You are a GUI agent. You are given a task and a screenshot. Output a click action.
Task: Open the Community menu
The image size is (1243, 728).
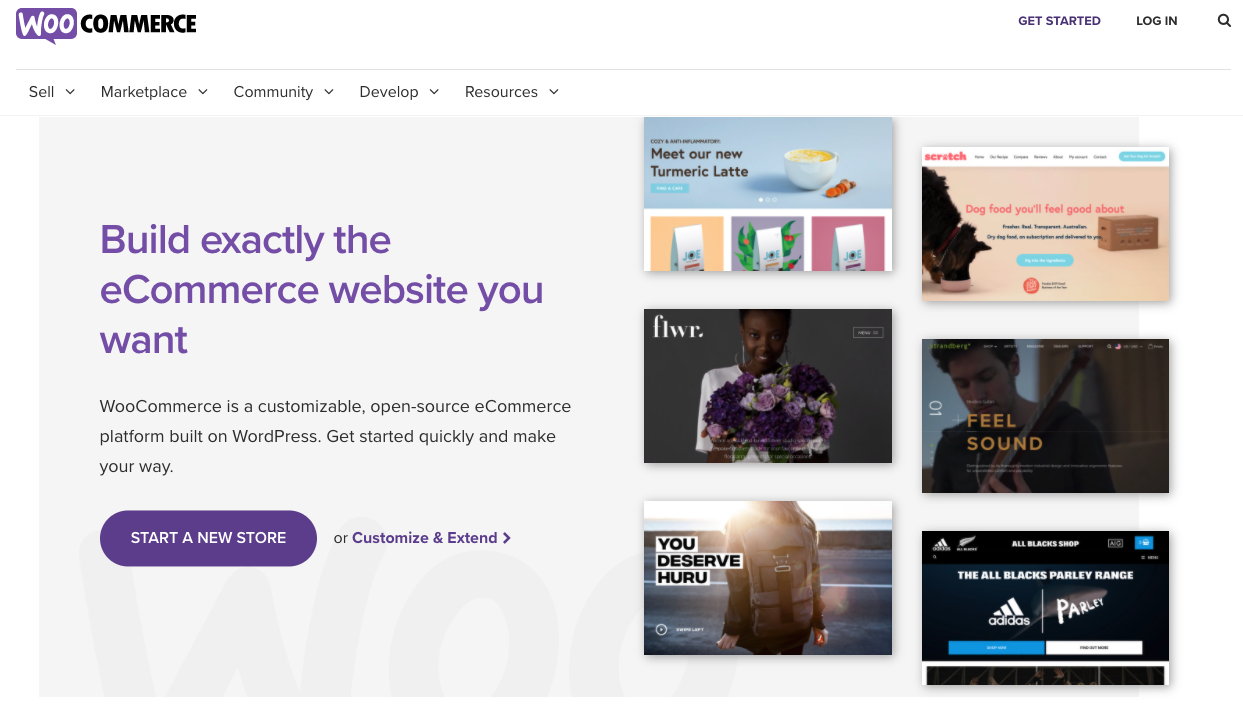coord(273,92)
